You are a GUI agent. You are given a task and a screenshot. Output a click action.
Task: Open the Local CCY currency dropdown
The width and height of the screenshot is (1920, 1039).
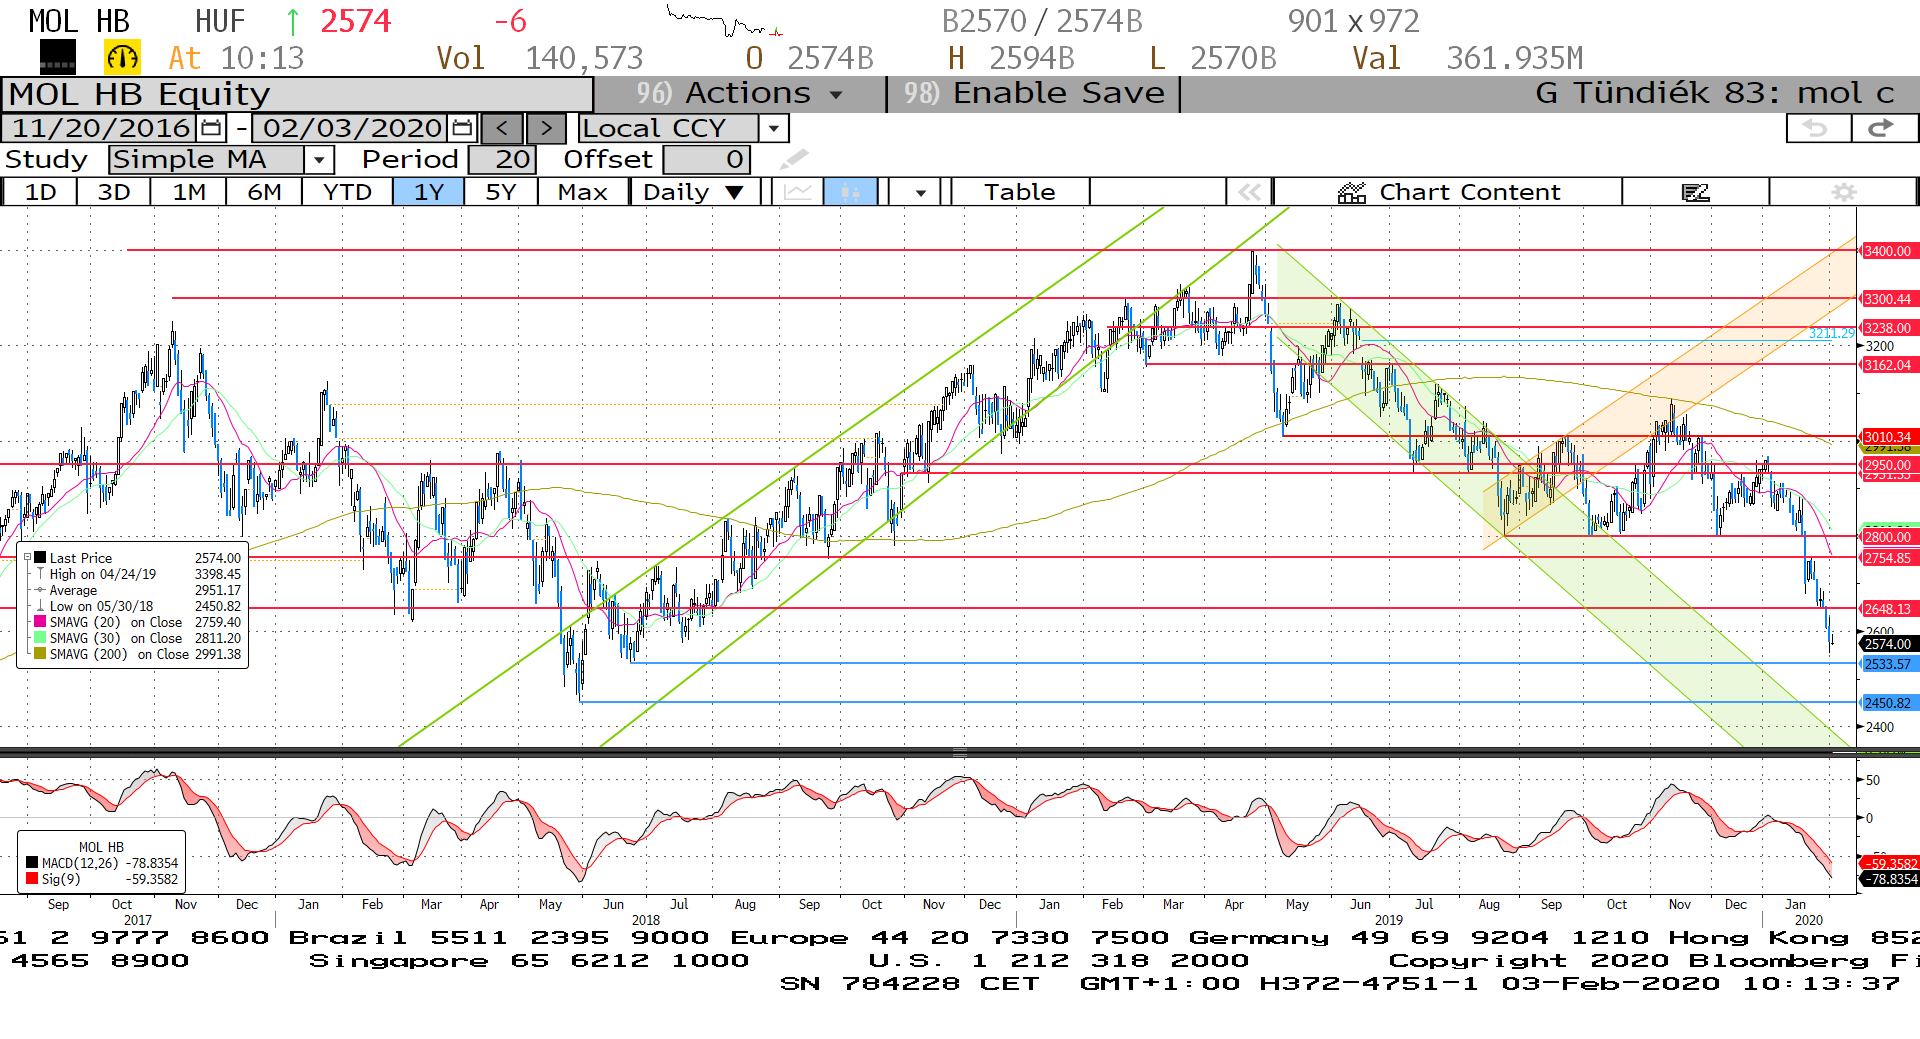point(773,128)
